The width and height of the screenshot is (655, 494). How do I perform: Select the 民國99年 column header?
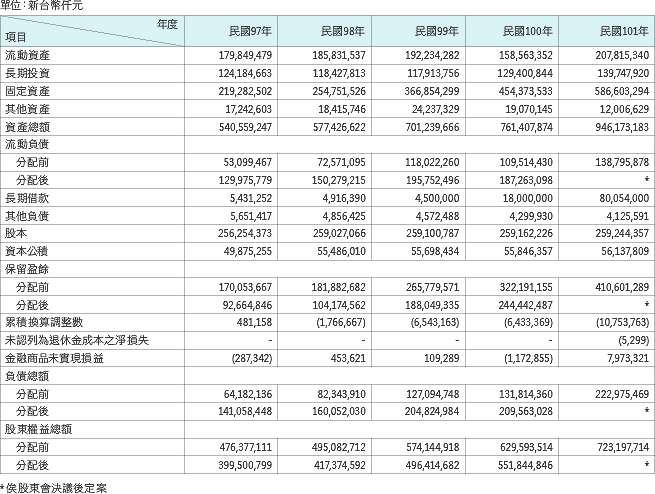tap(437, 31)
